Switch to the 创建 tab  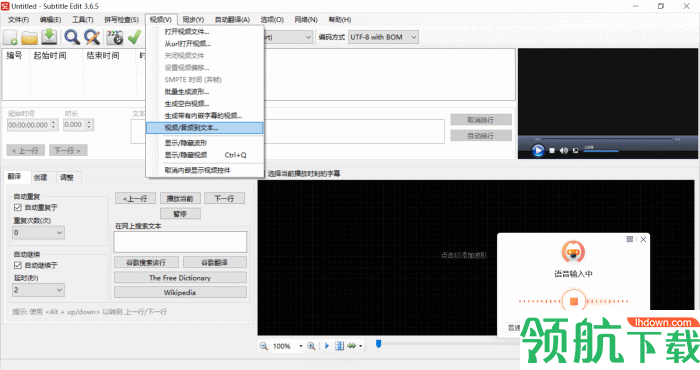41,178
